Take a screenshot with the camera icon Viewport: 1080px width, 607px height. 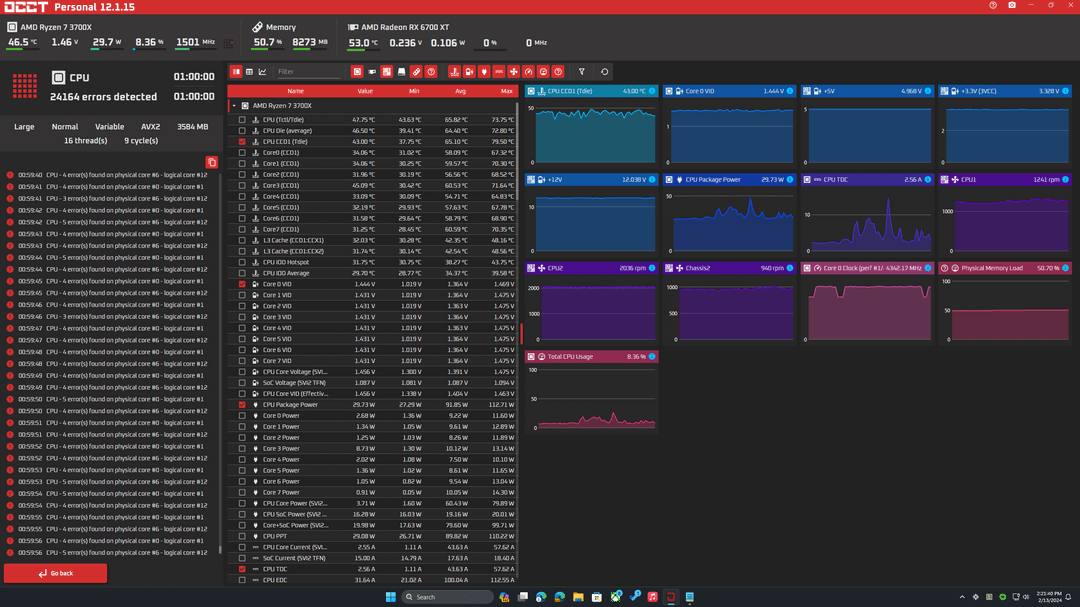pyautogui.click(x=1012, y=6)
